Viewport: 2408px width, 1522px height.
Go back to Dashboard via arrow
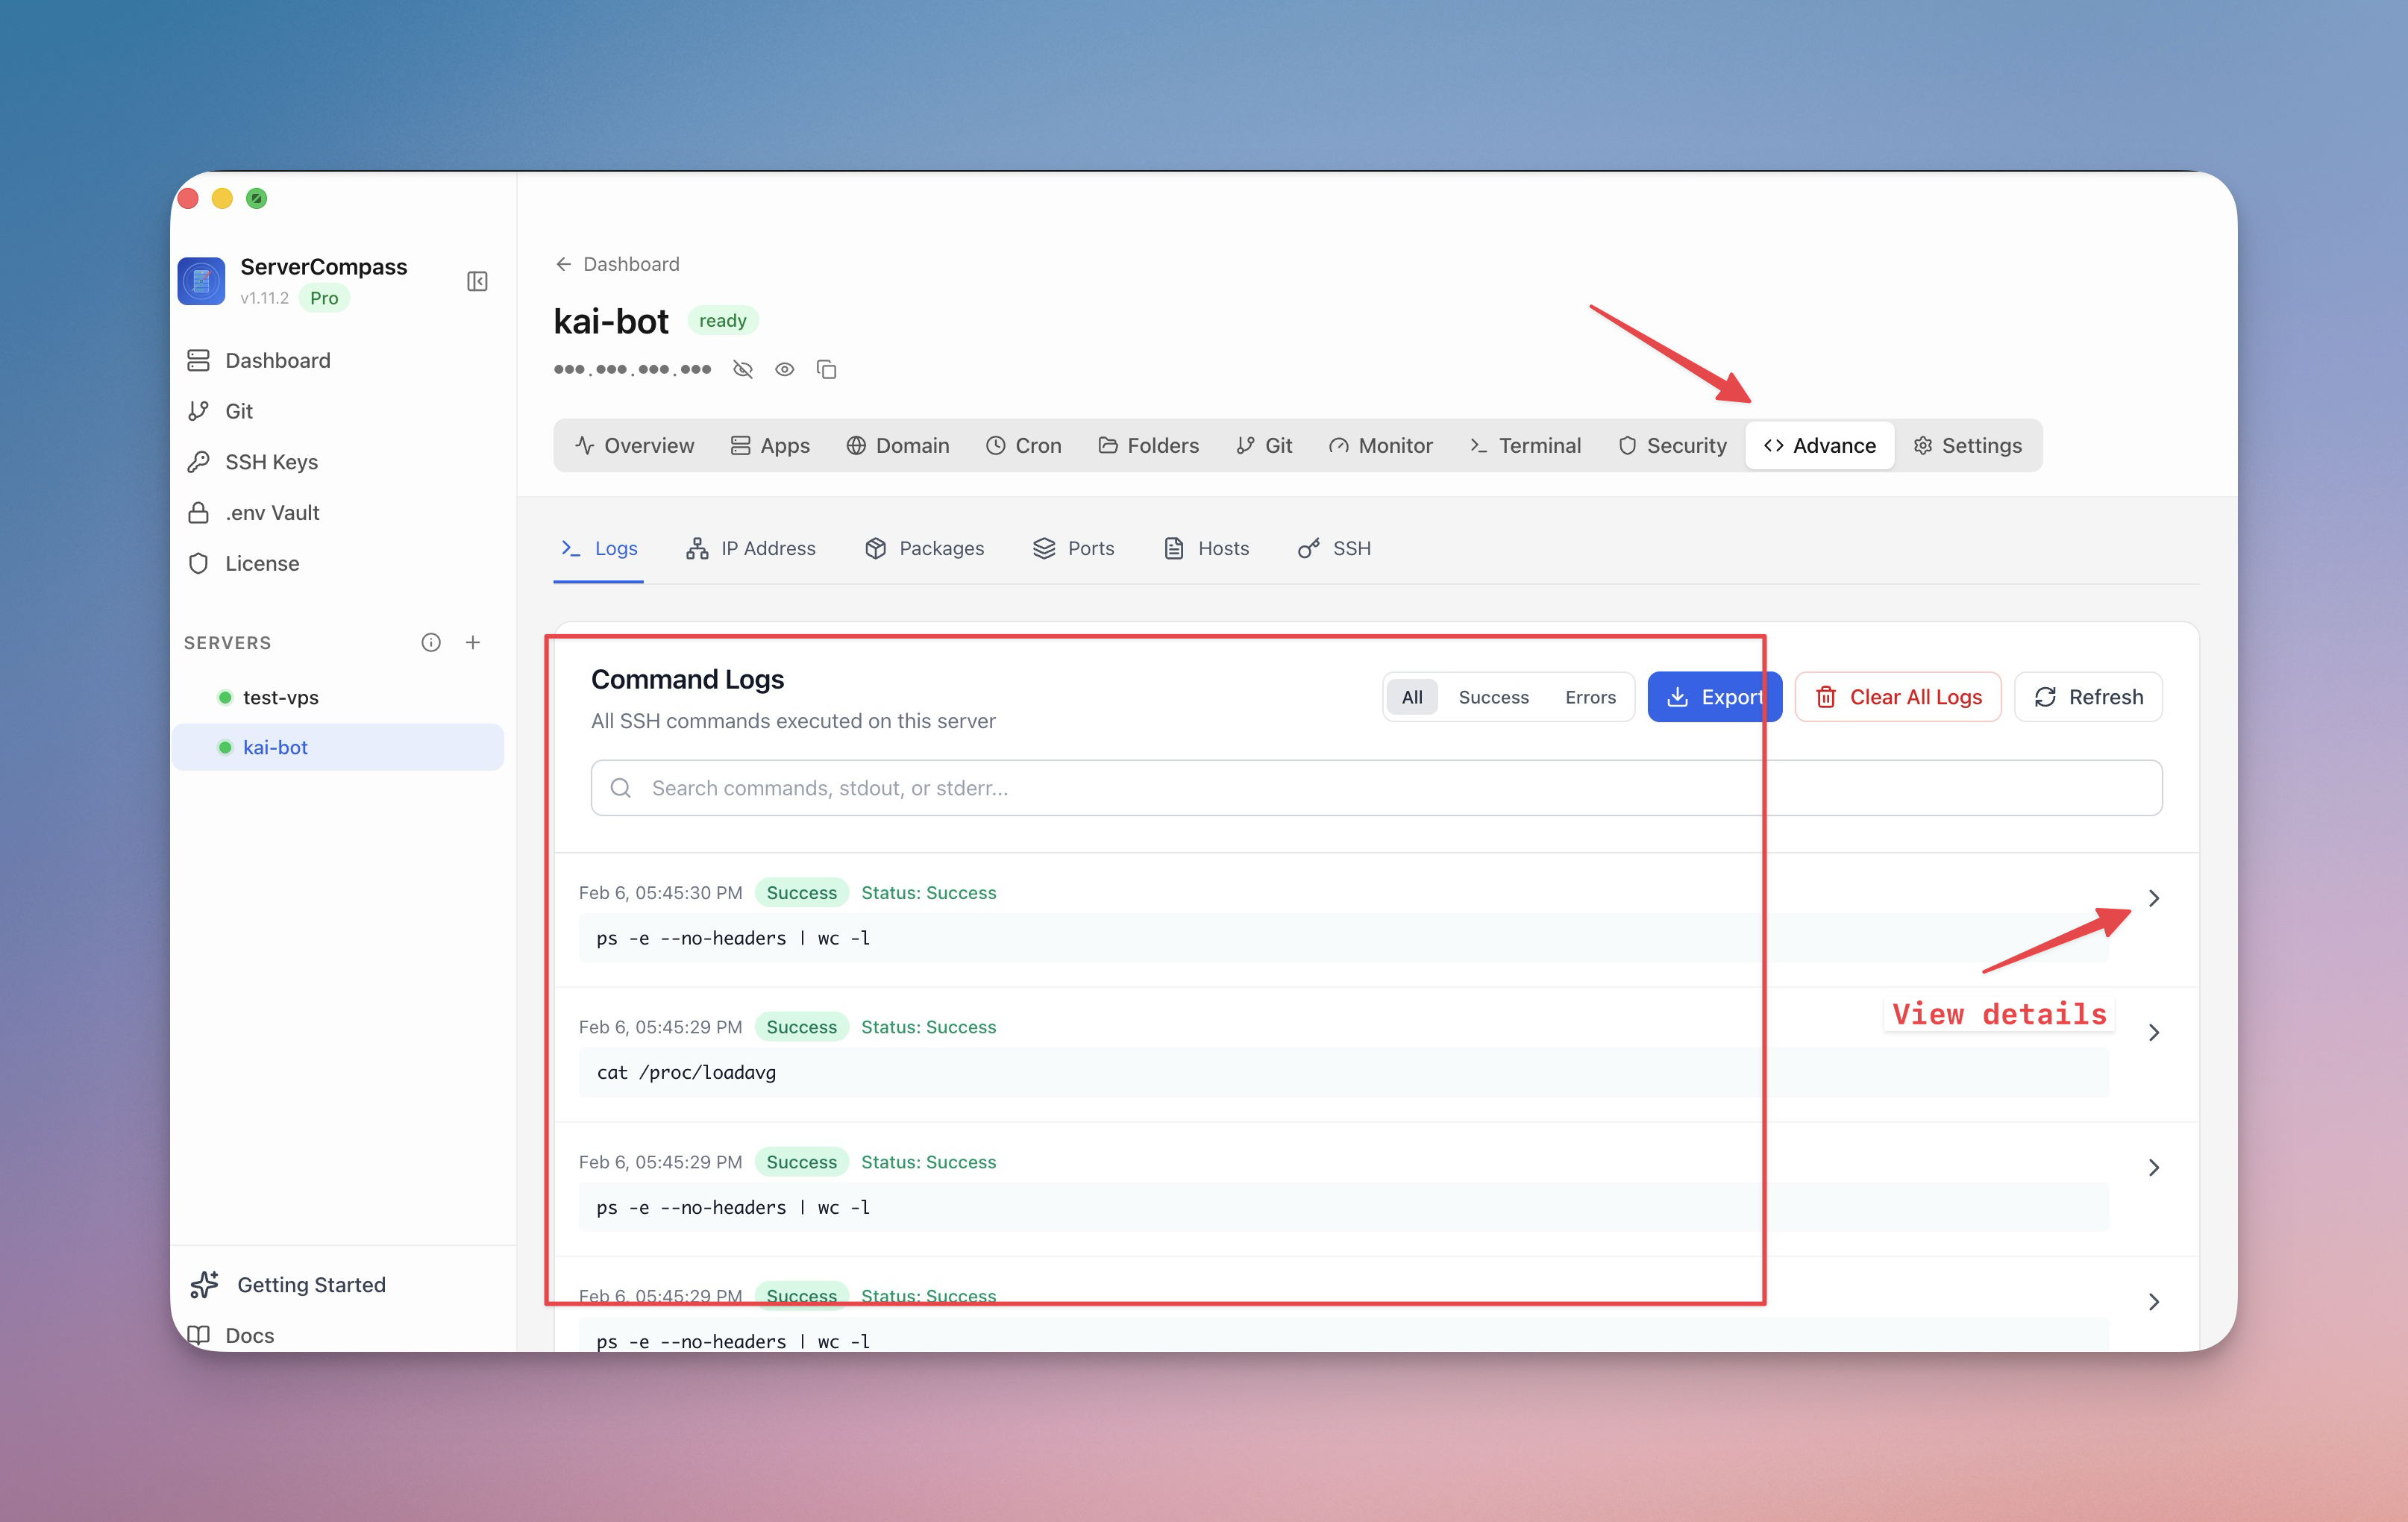pyautogui.click(x=564, y=264)
